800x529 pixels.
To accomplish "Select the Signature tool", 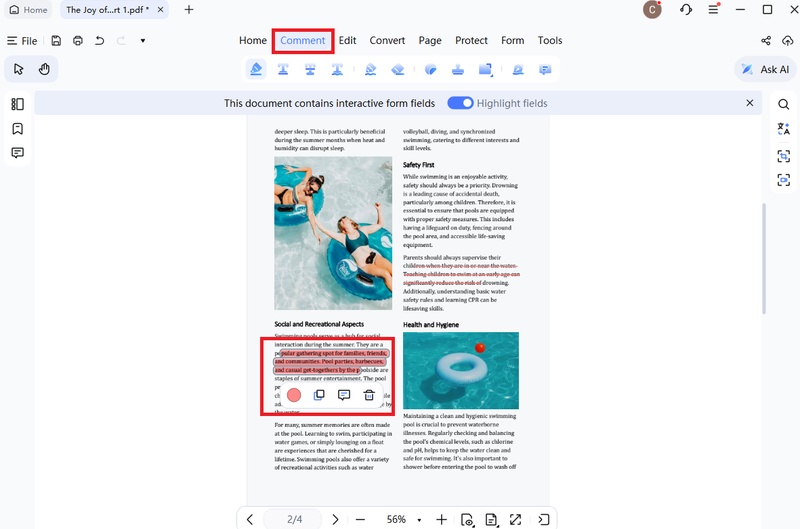I will pyautogui.click(x=518, y=69).
